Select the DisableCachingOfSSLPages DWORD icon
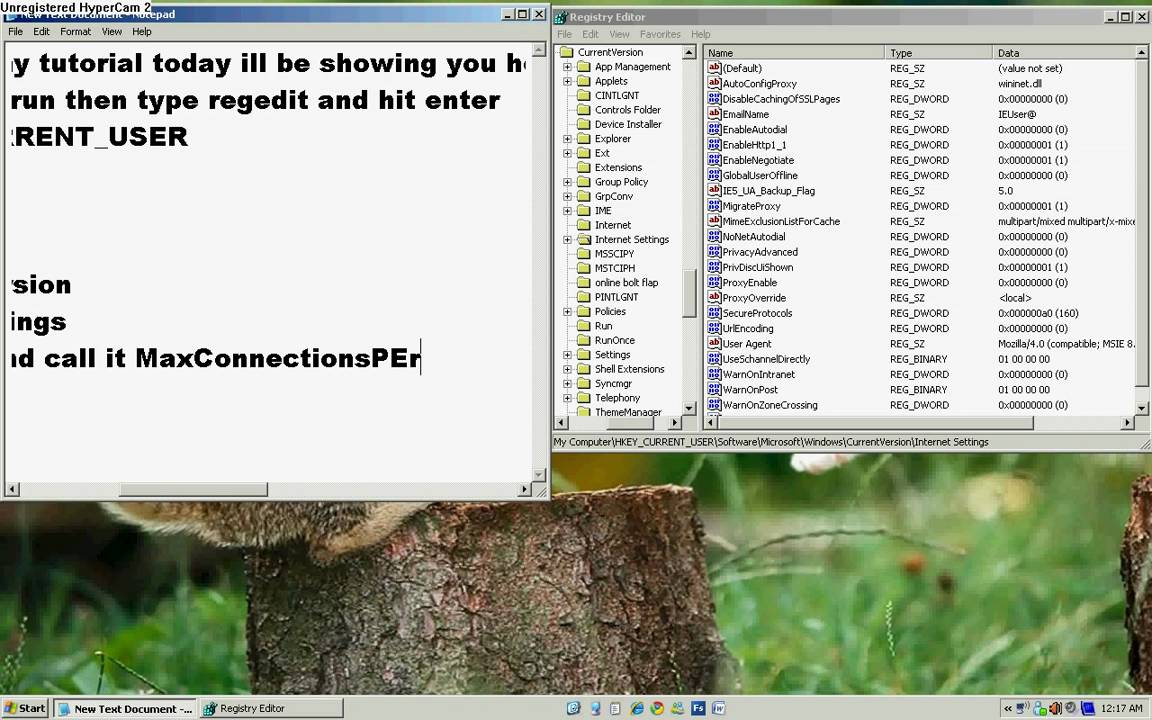 click(x=714, y=98)
